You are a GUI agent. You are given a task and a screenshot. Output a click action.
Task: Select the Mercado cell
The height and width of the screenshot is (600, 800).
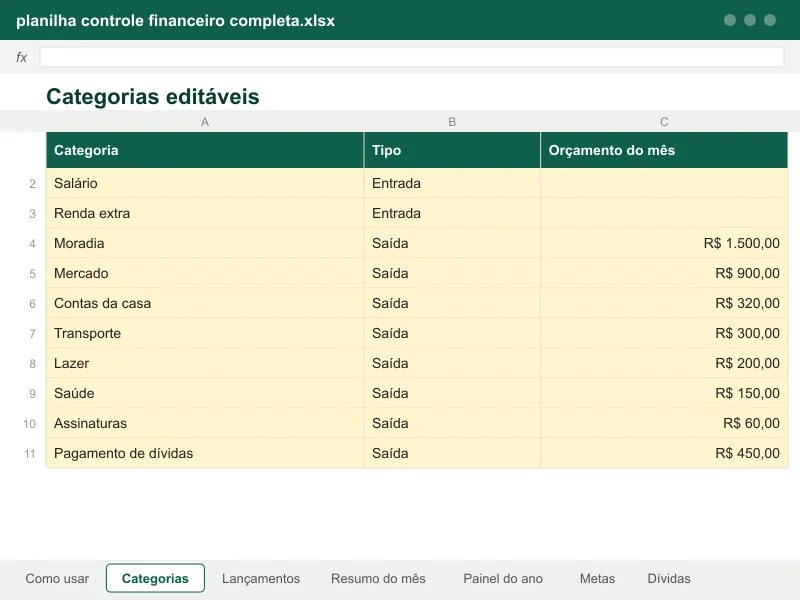205,273
